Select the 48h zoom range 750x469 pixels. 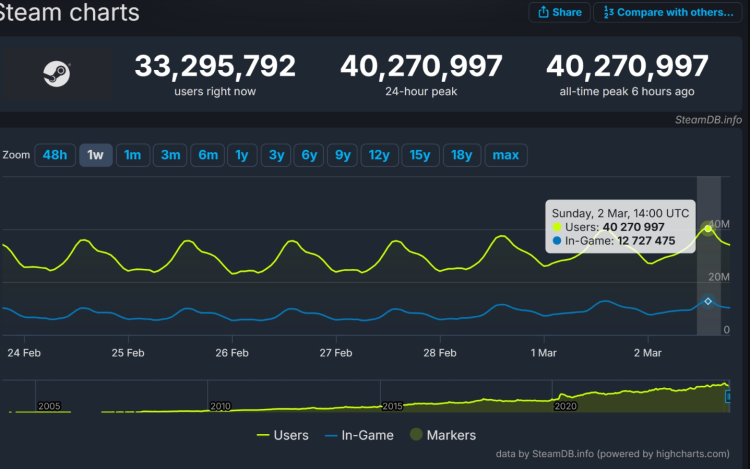point(54,155)
